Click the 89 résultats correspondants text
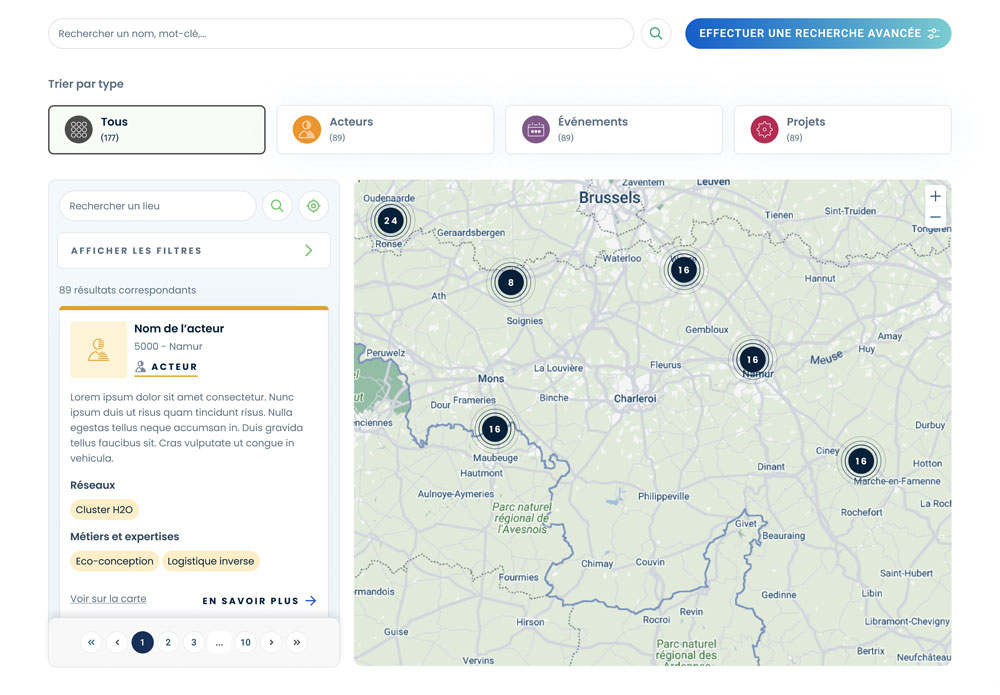1000x695 pixels. (x=128, y=290)
